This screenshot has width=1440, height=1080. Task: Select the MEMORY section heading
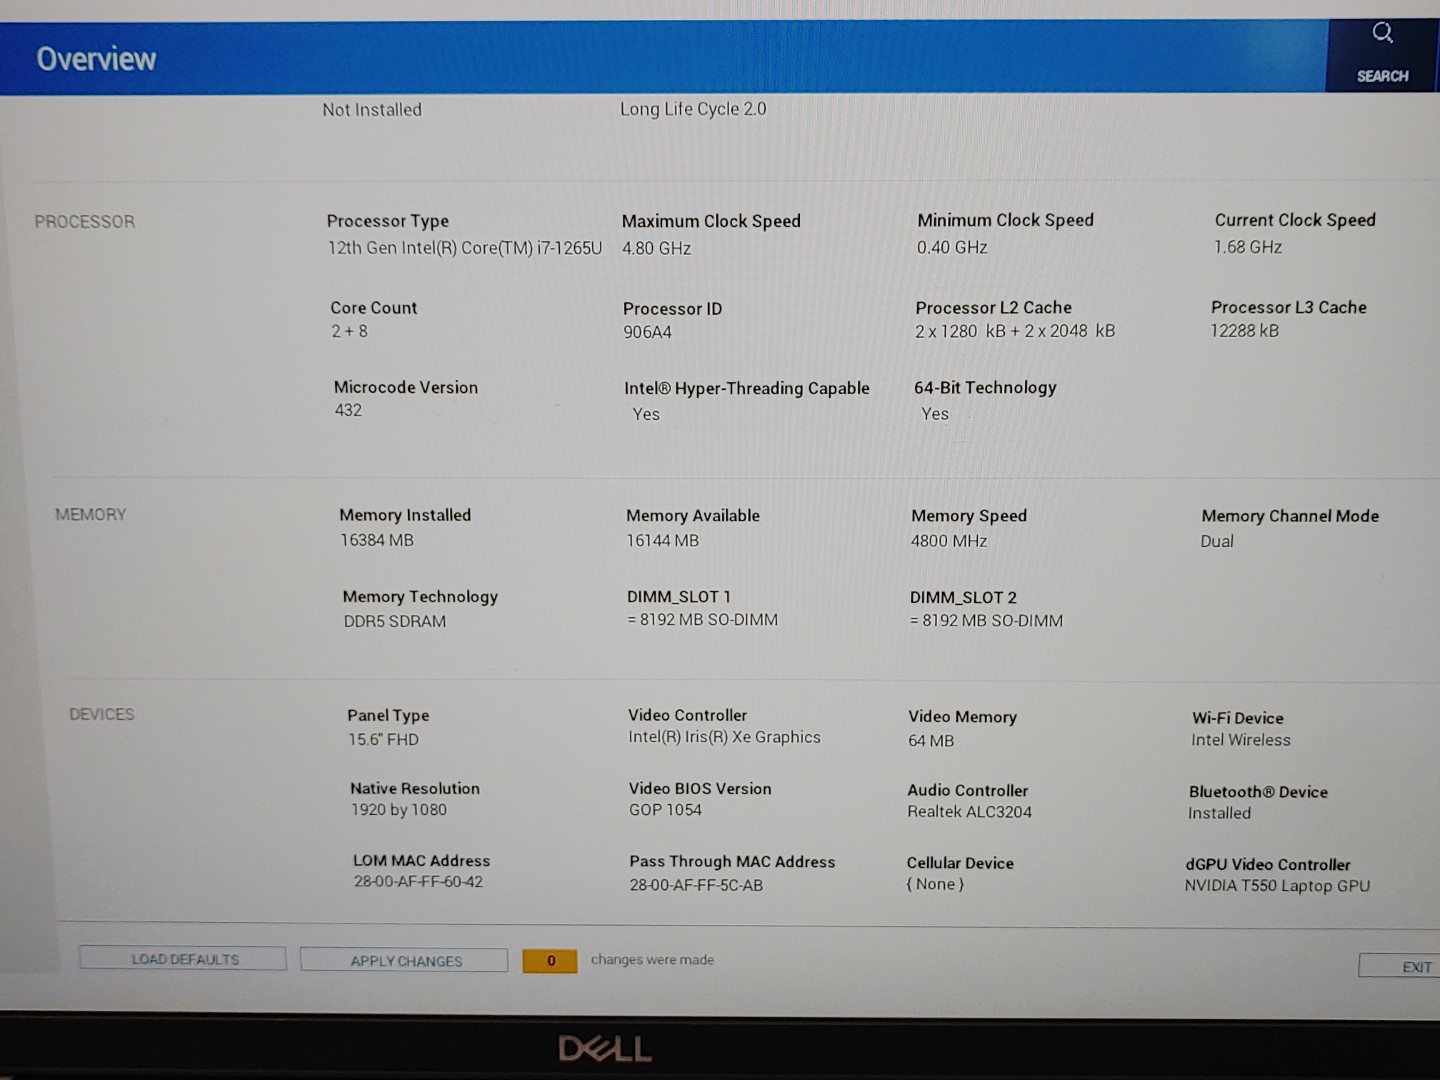point(91,515)
